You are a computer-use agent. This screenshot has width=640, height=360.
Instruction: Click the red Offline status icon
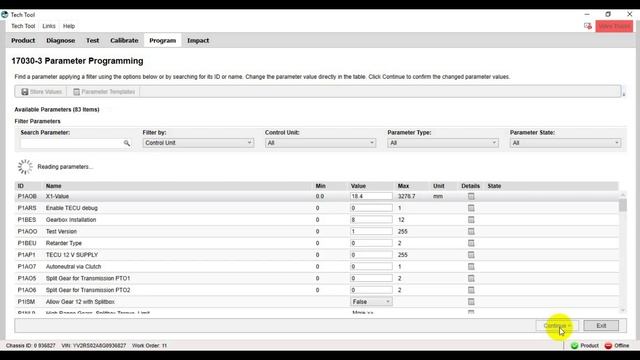608,346
